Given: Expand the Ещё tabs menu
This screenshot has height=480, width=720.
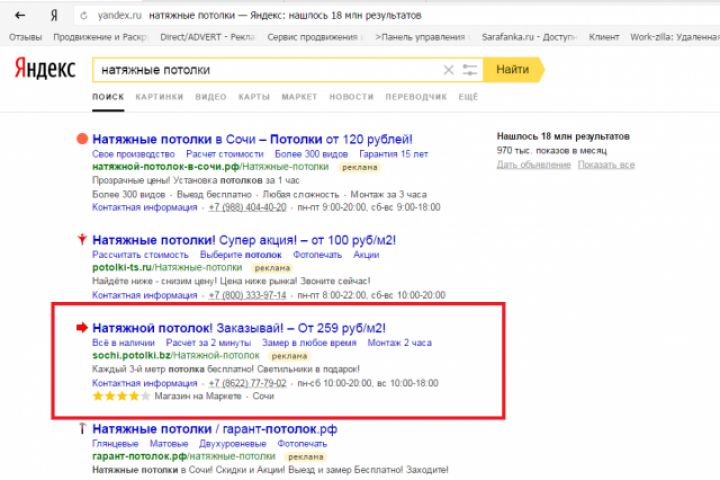Looking at the screenshot, I should tap(468, 97).
